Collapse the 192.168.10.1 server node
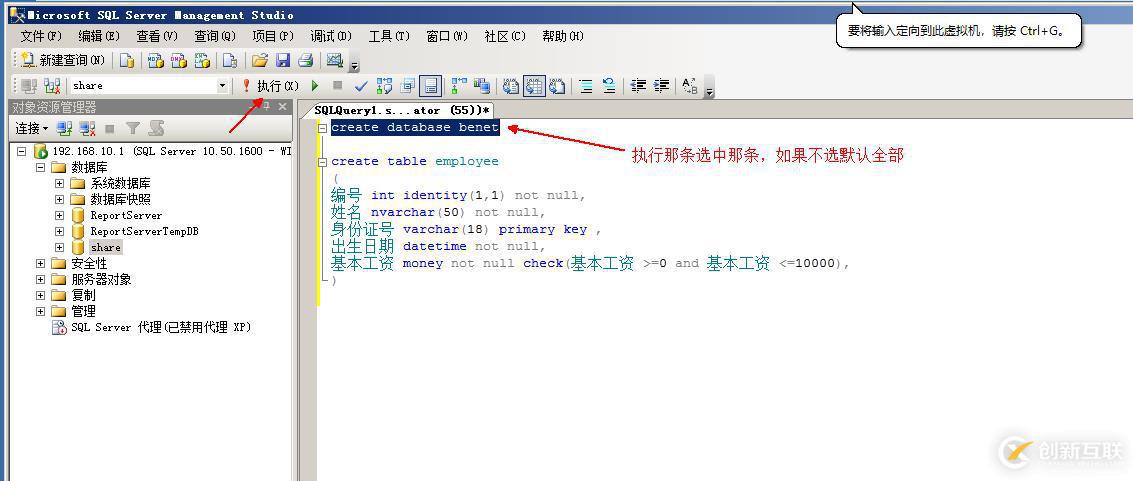This screenshot has width=1133, height=481. [21, 152]
